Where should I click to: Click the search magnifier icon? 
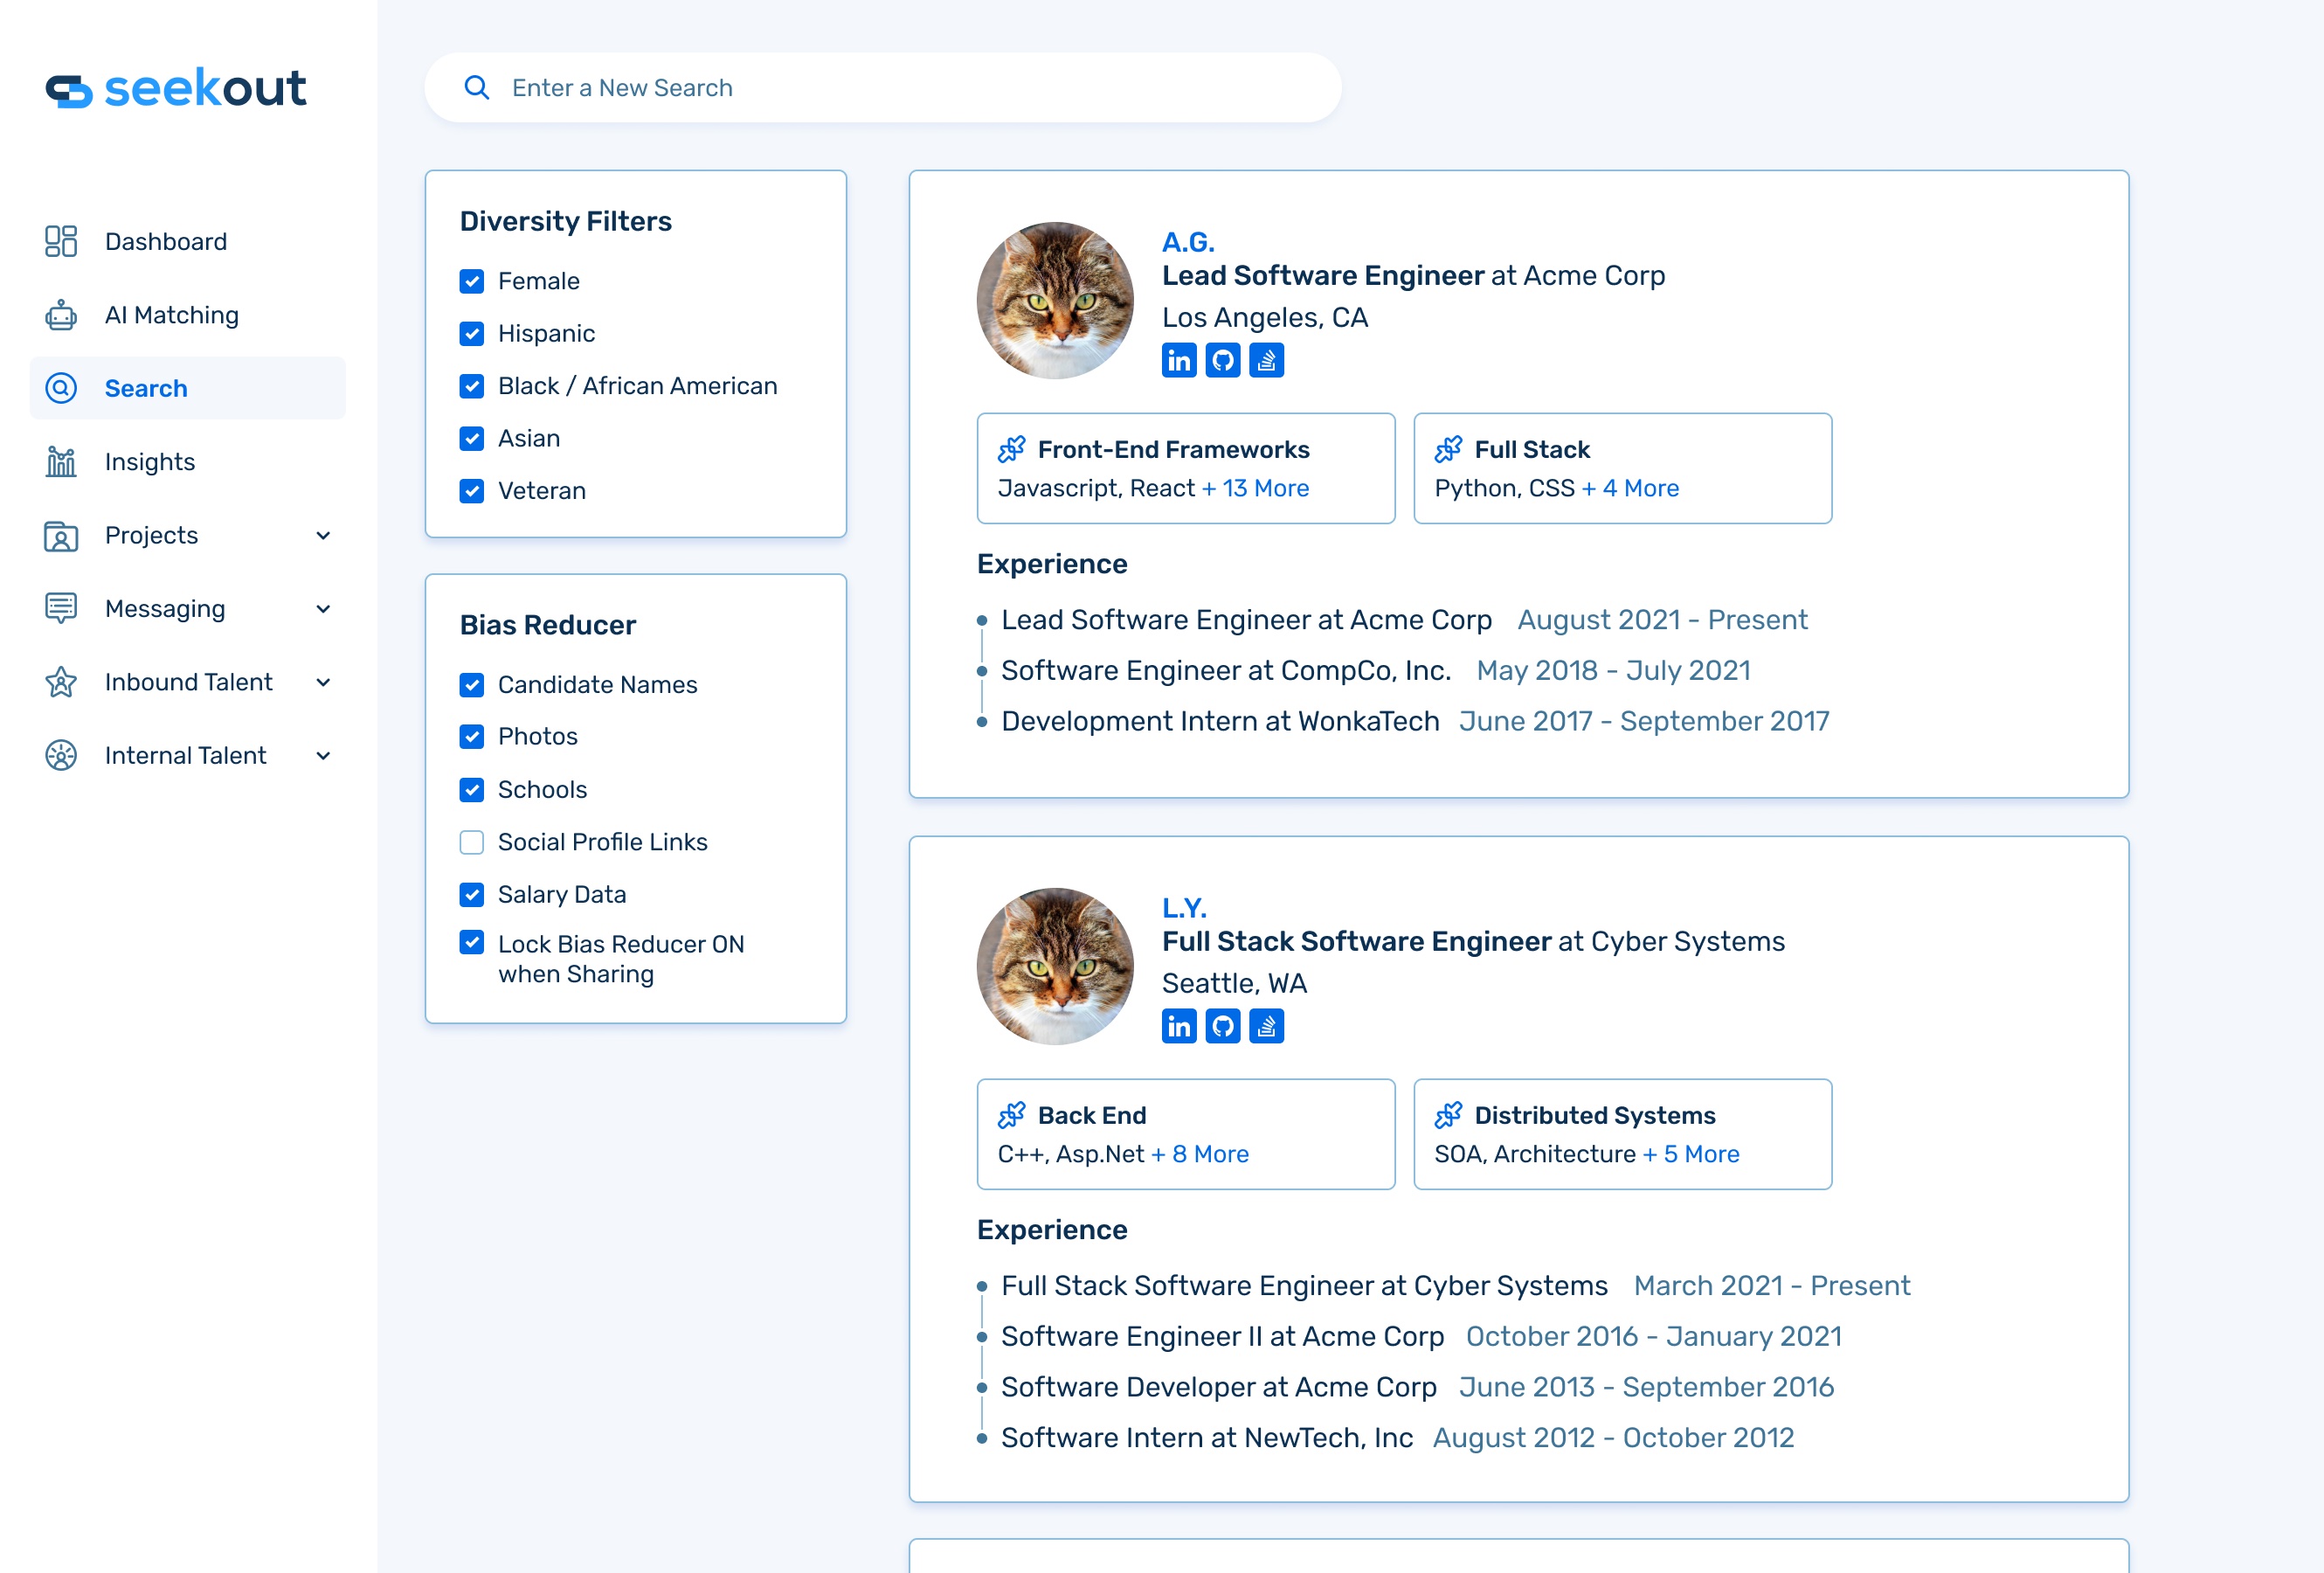(477, 88)
